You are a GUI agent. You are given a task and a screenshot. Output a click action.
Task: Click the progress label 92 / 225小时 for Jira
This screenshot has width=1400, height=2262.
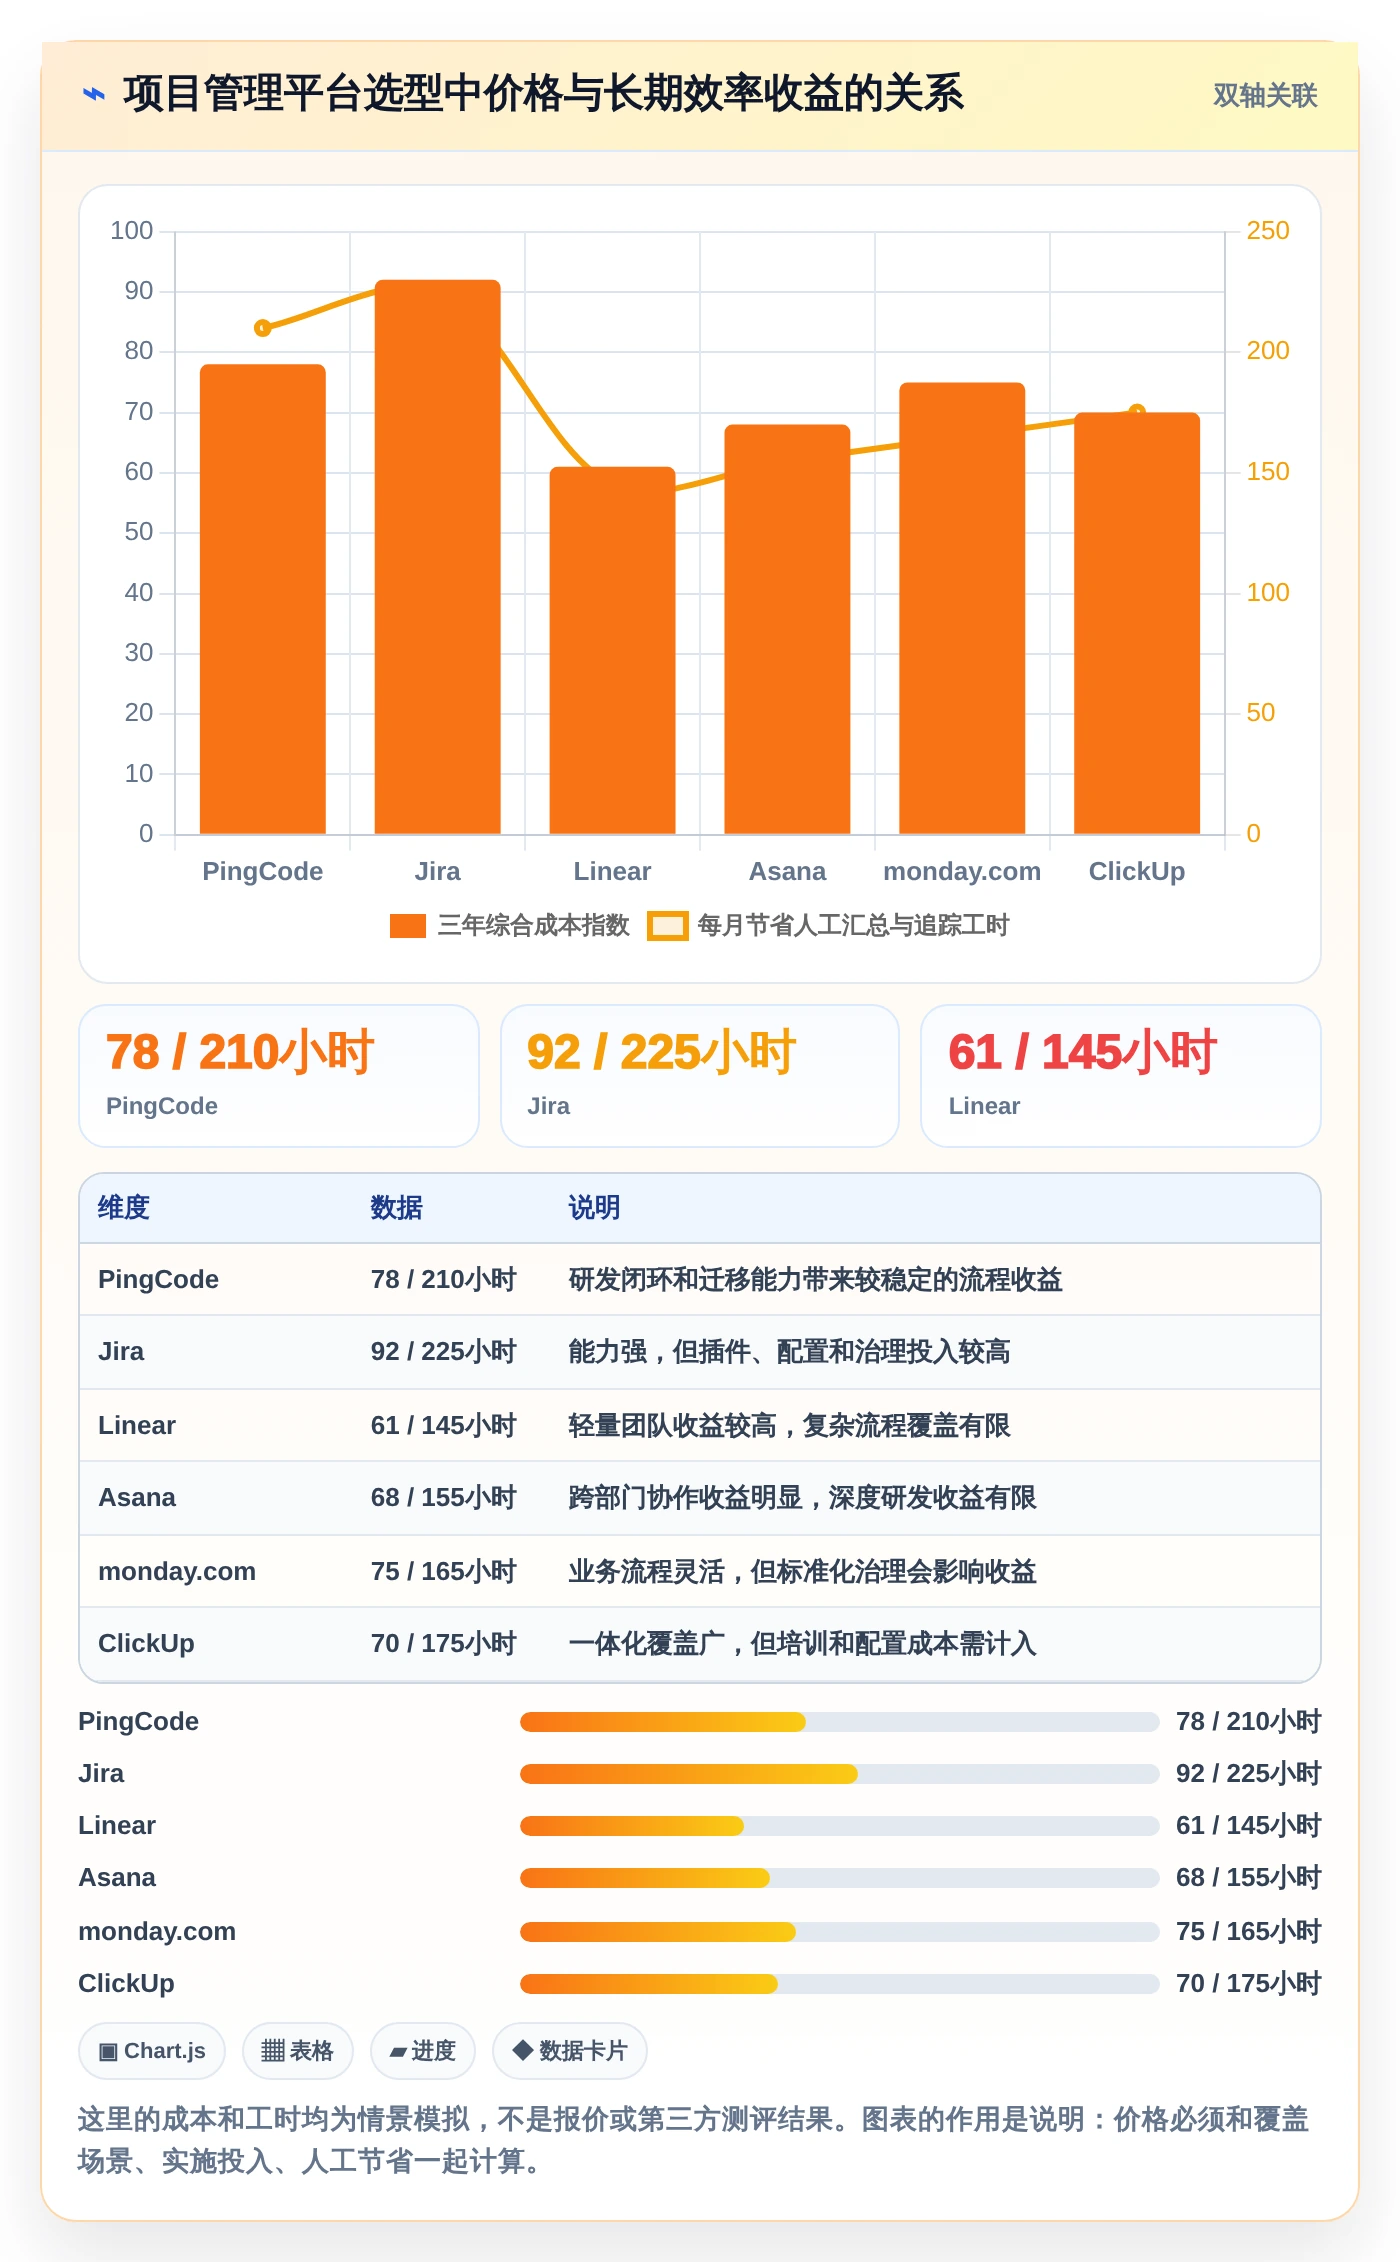pos(1249,1774)
